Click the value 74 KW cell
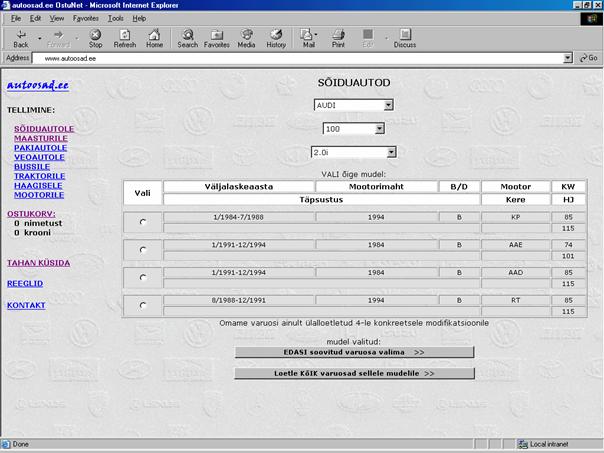604x453 pixels. coord(568,245)
